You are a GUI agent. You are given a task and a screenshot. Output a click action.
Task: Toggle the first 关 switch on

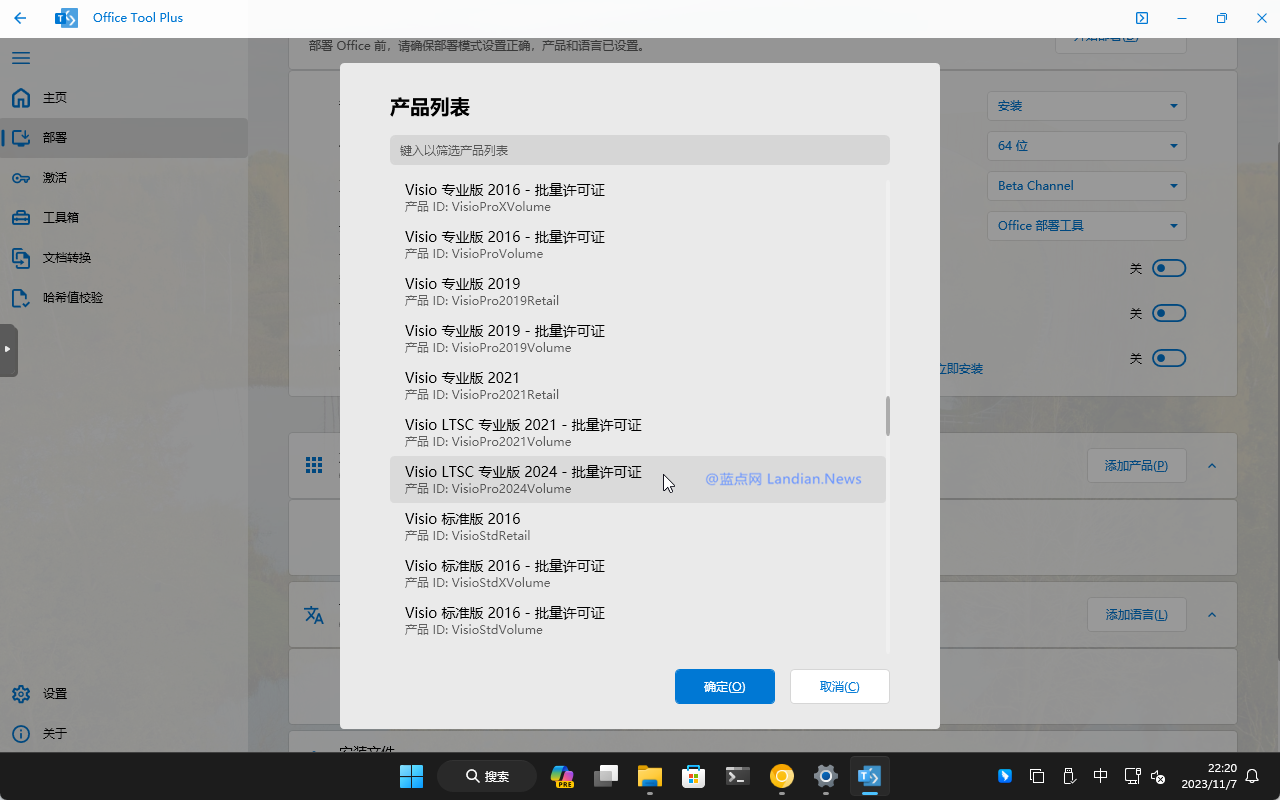coord(1168,268)
